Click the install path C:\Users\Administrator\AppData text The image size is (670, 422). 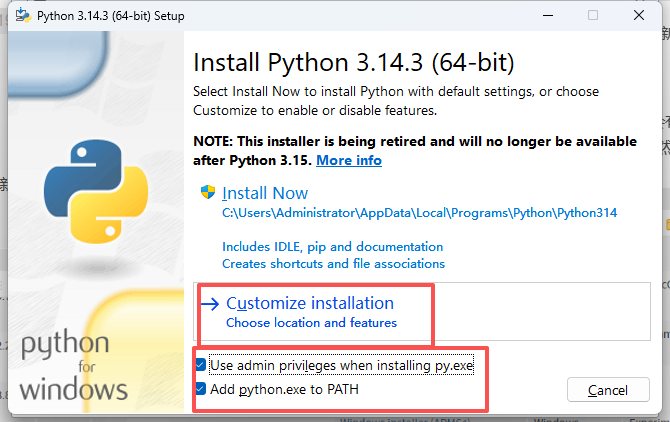(419, 213)
